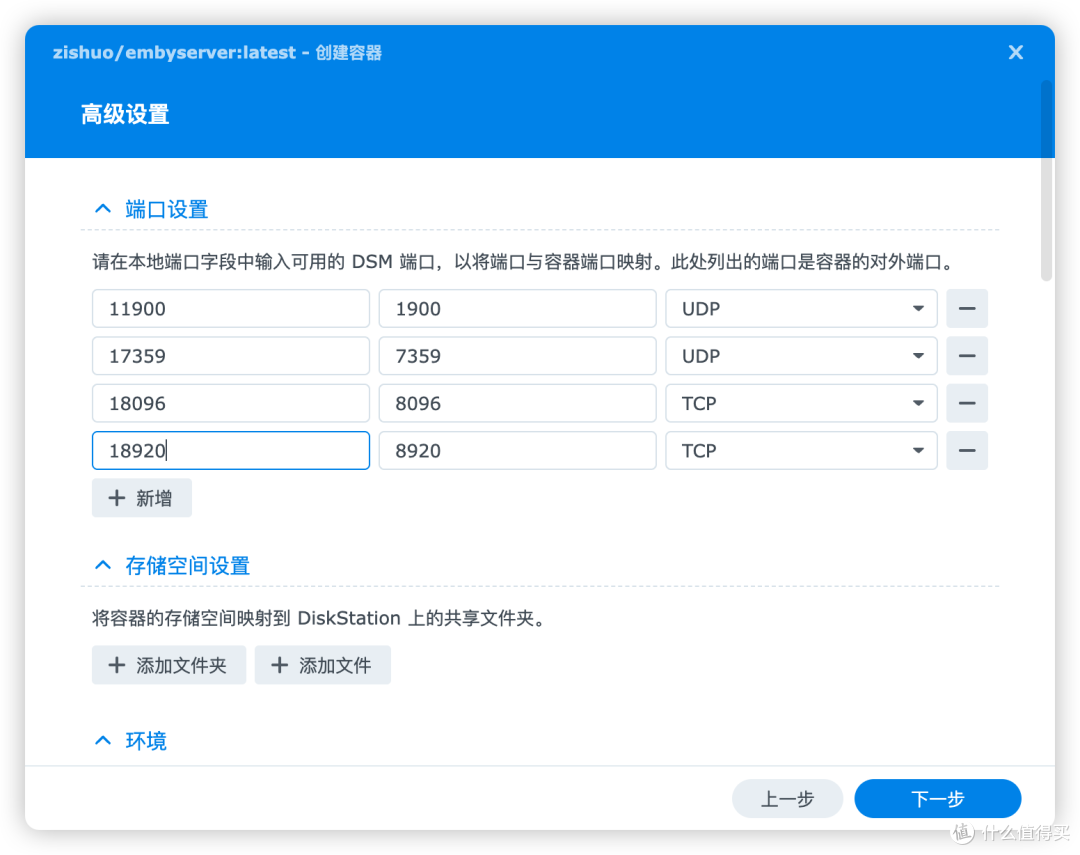1080x855 pixels.
Task: Click the plus icon on 新增 button
Action: coord(117,497)
